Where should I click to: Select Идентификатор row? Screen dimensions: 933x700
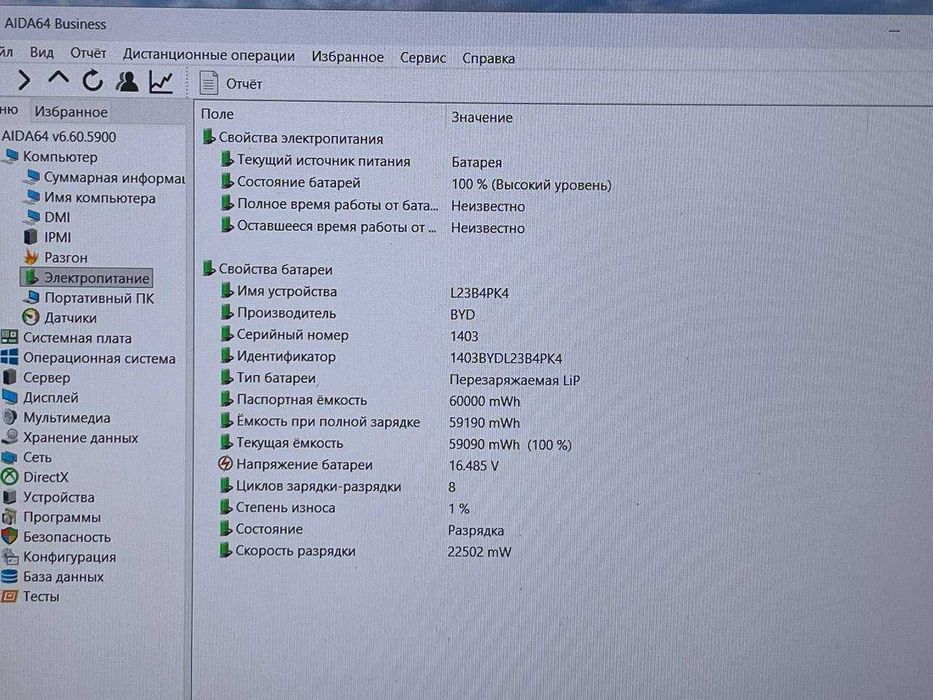click(x=391, y=357)
